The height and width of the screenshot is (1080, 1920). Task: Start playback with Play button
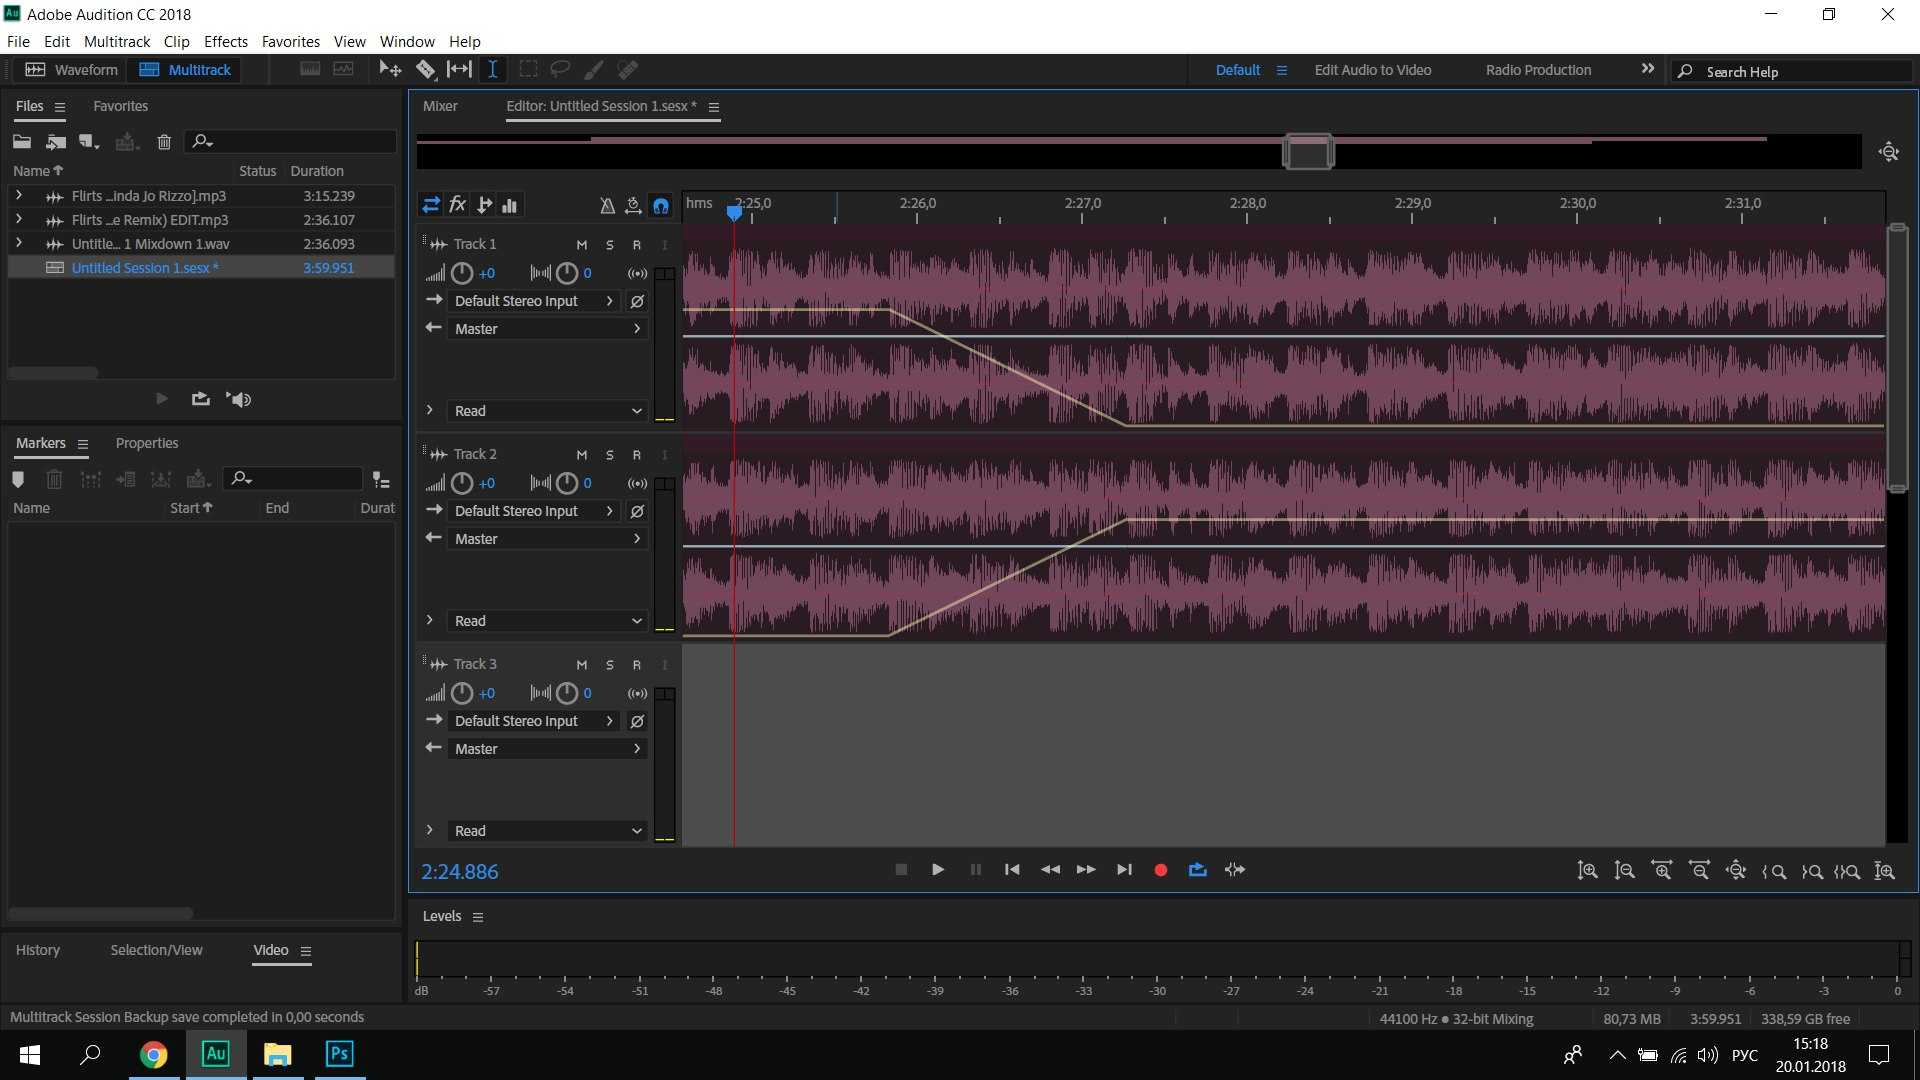click(938, 870)
